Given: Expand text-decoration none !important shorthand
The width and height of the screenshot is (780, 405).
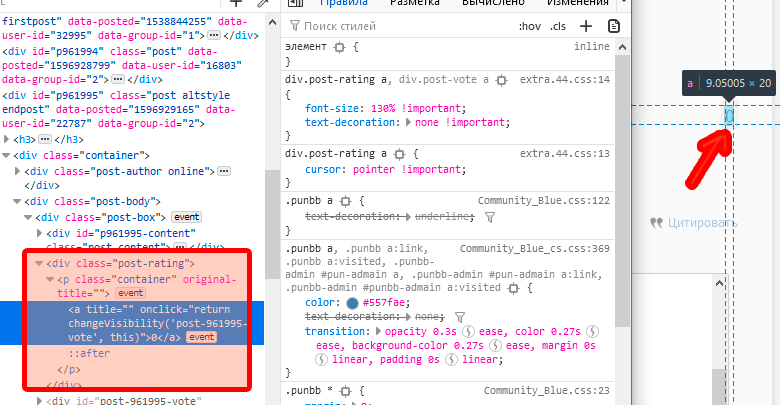Looking at the screenshot, I should (407, 122).
